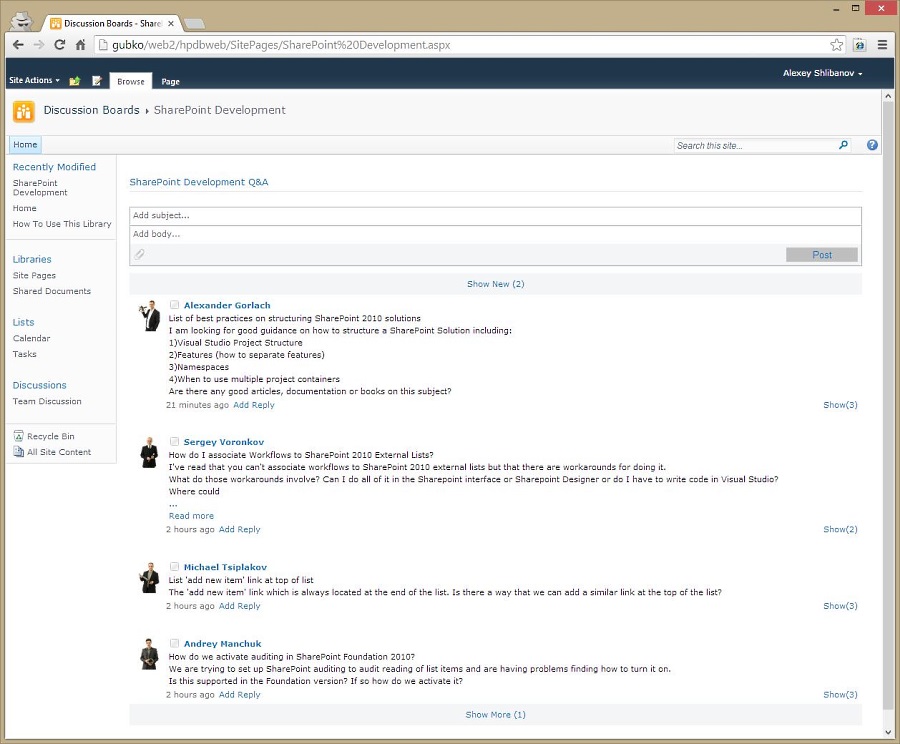This screenshot has width=900, height=744.
Task: Add Reply to Alexander Gorlach's post
Action: point(254,405)
